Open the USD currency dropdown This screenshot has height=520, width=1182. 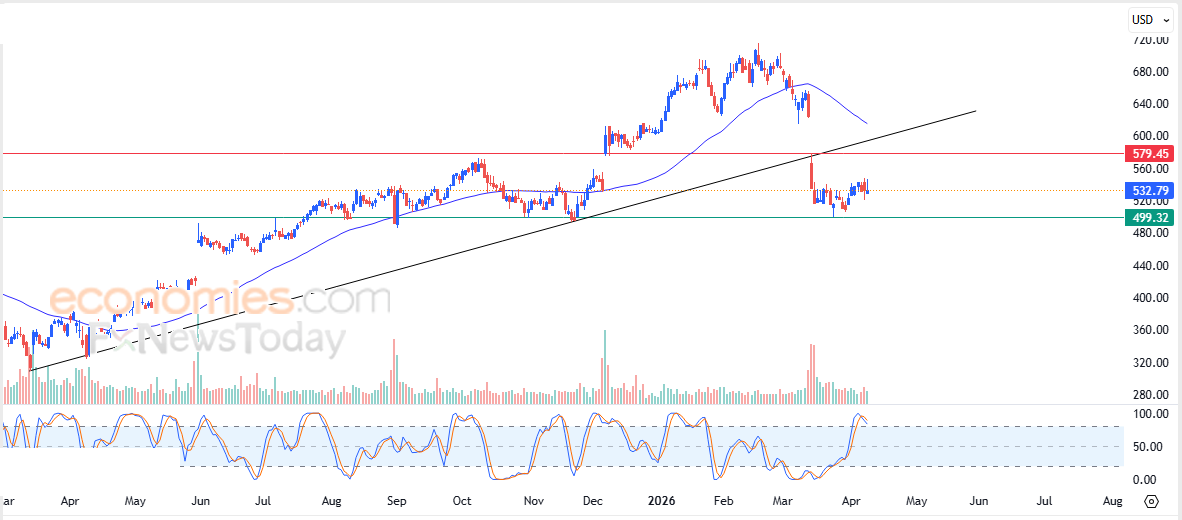pos(1151,20)
